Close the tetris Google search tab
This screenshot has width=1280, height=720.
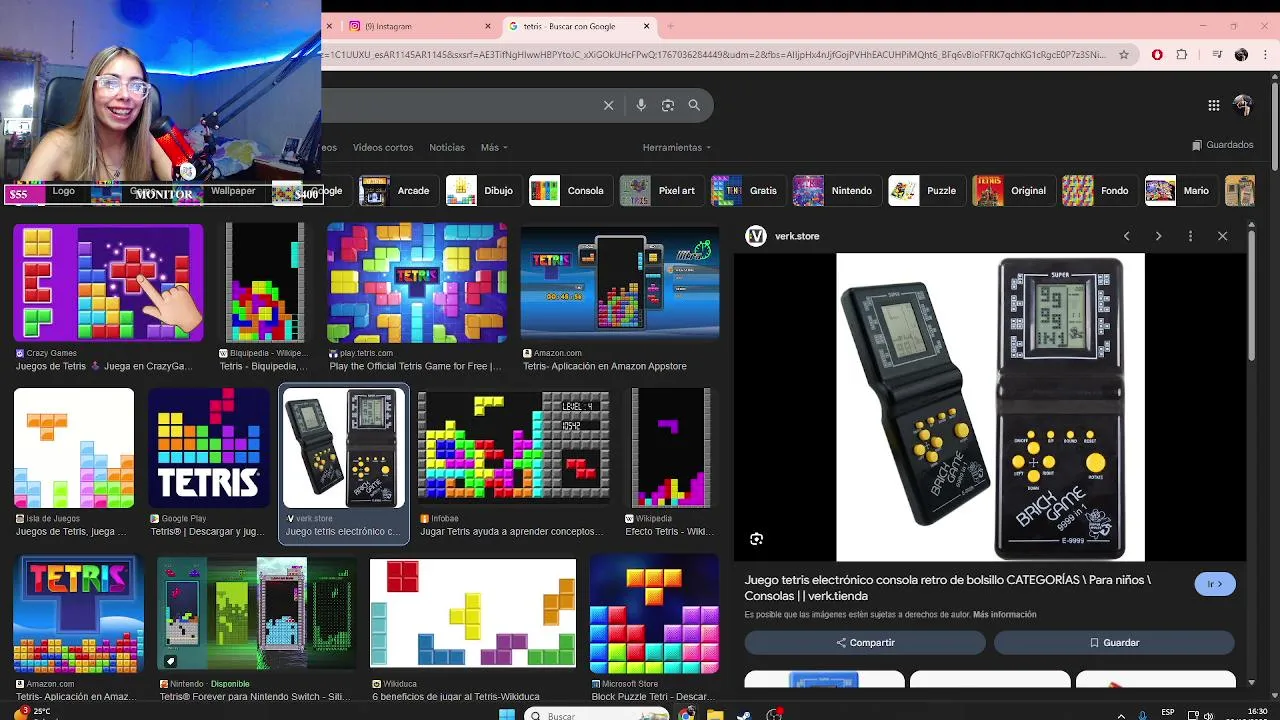tap(646, 26)
